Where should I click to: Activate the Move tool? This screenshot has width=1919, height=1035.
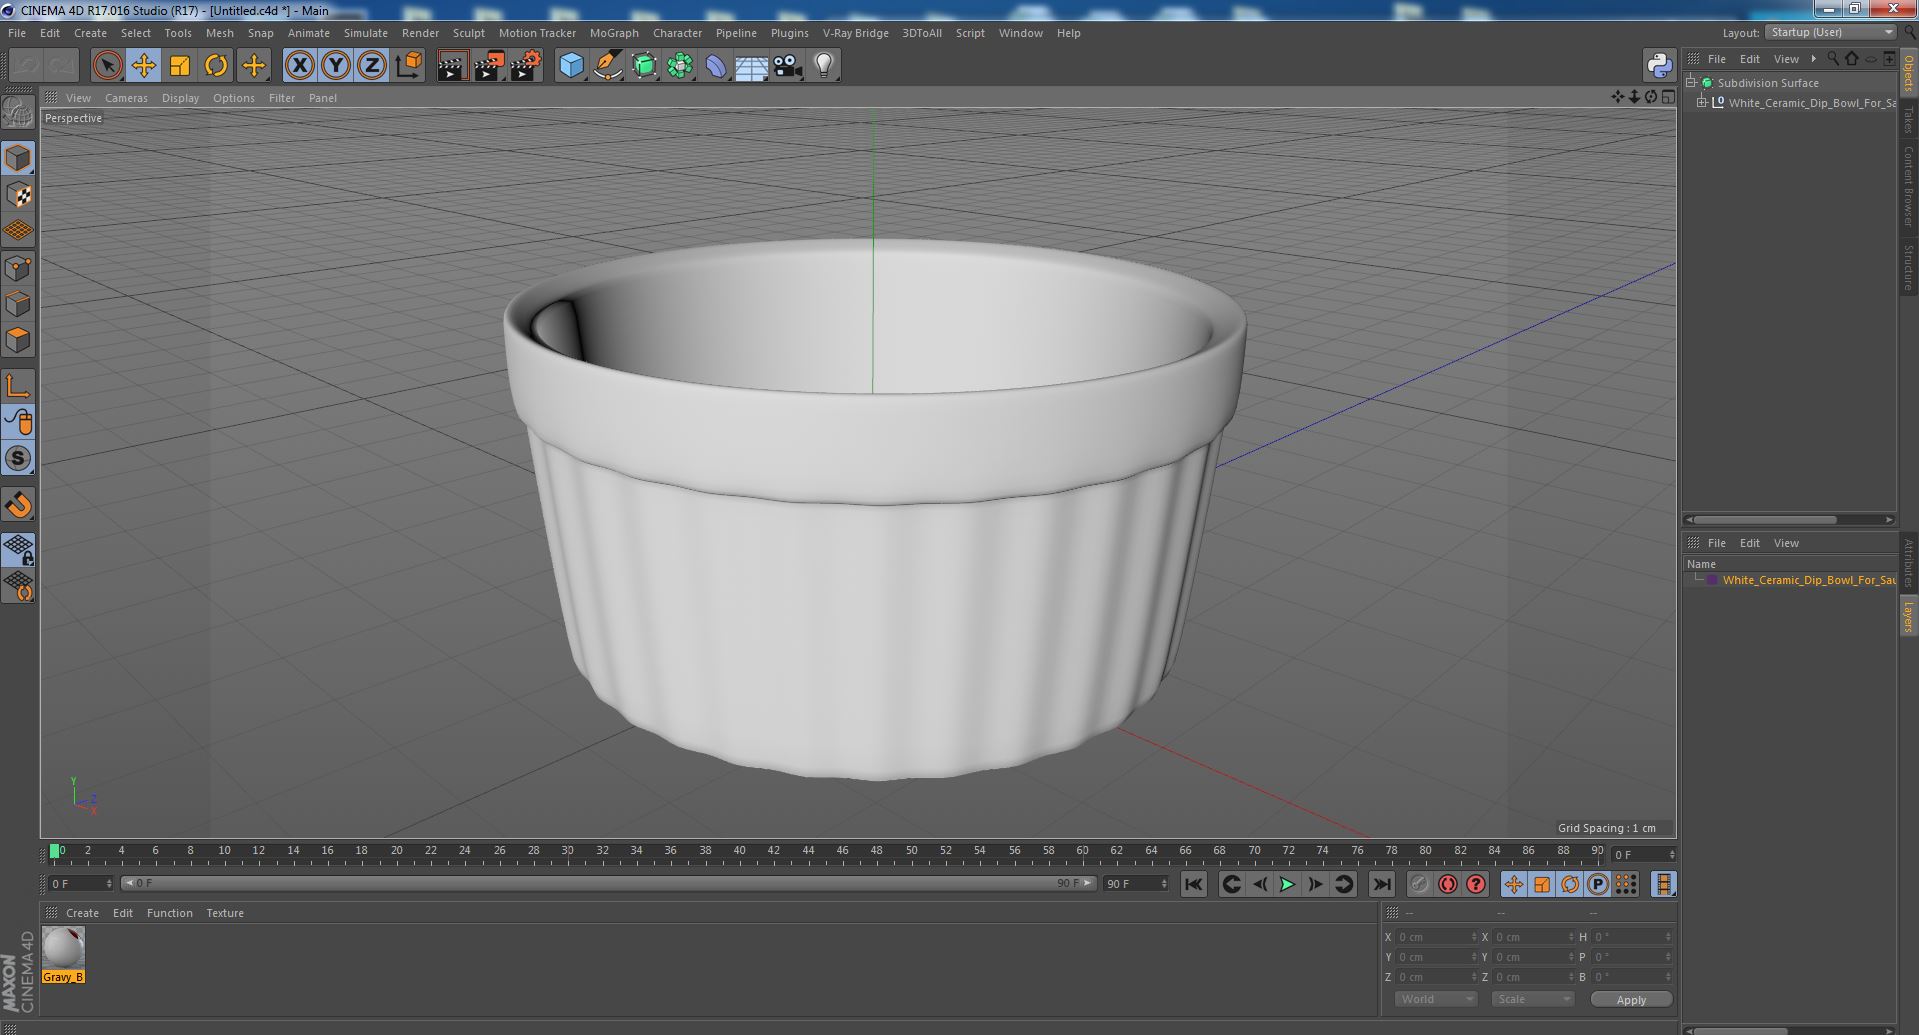pos(144,66)
